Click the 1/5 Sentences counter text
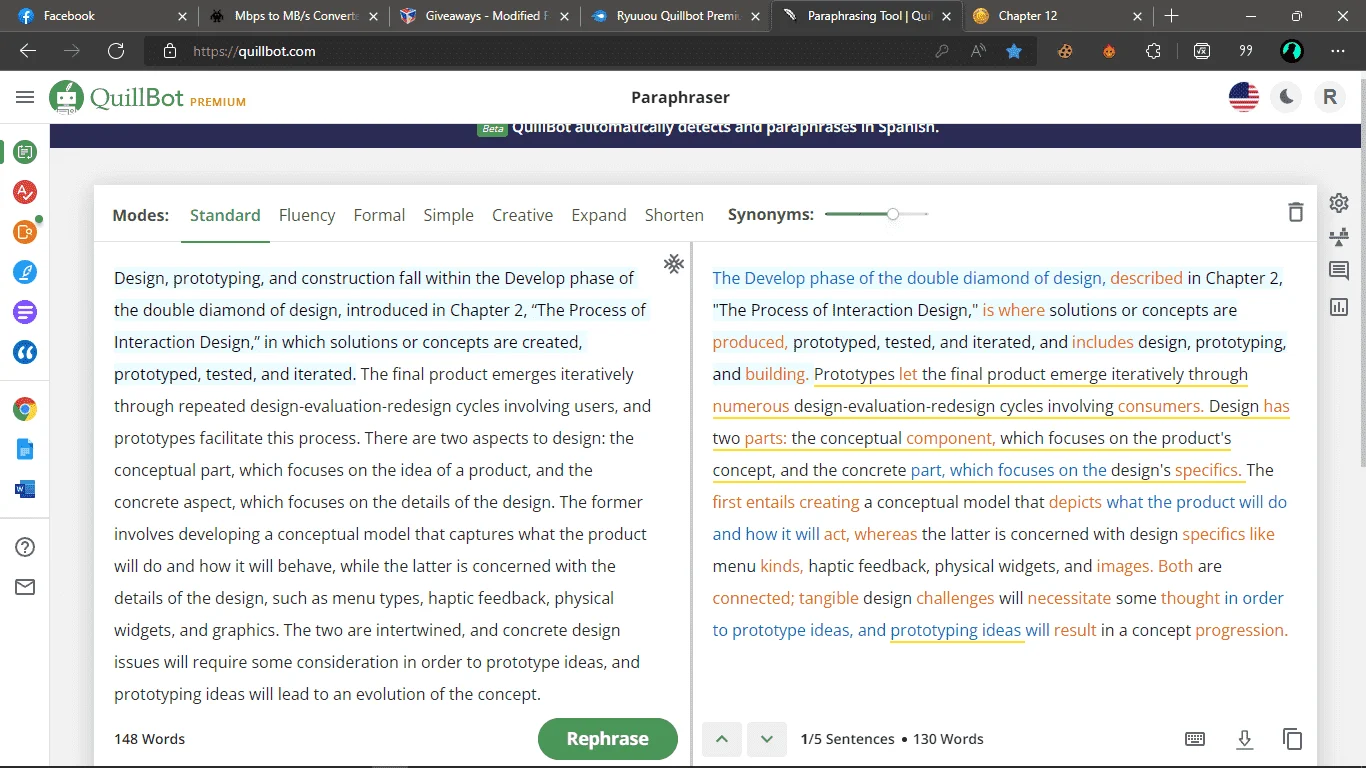Image resolution: width=1366 pixels, height=768 pixels. [x=848, y=739]
